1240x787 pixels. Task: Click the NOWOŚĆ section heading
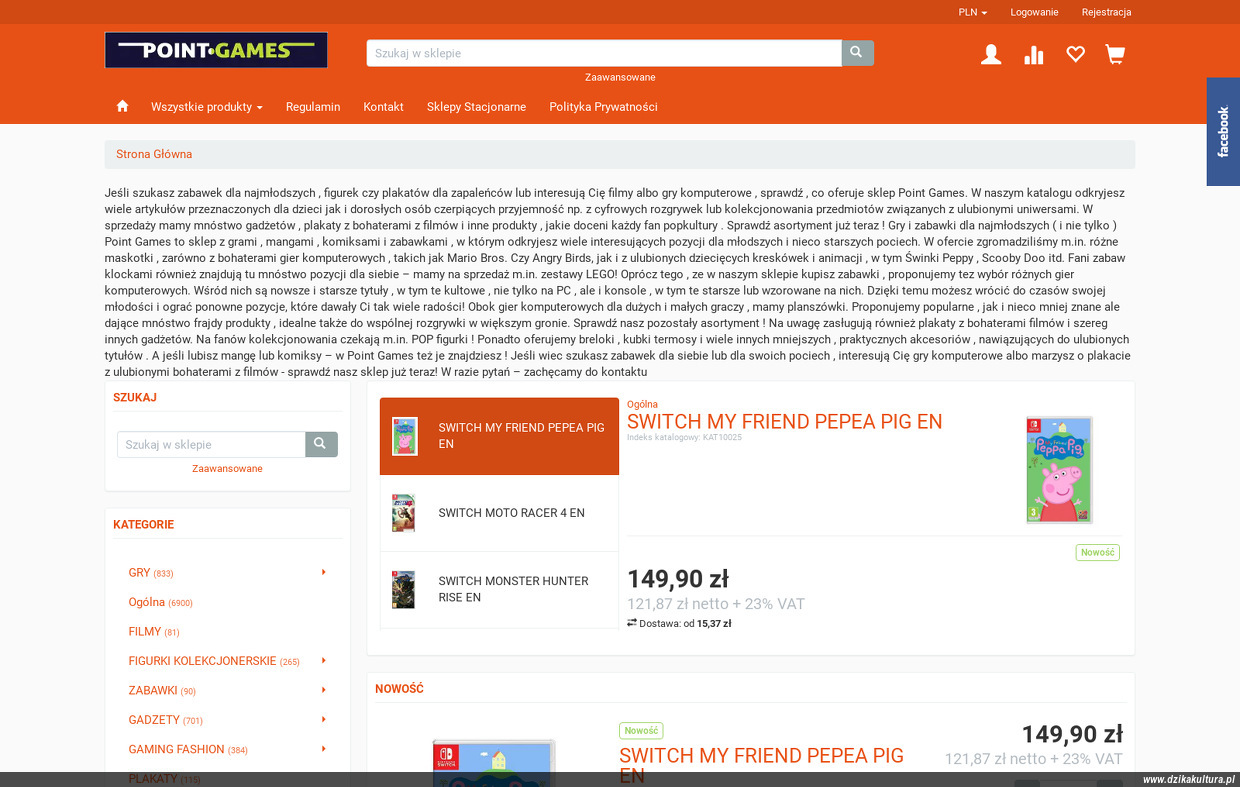tap(399, 689)
